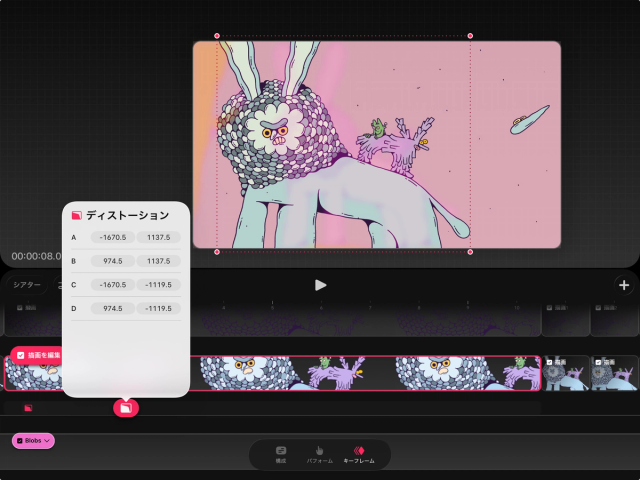This screenshot has width=640, height=480.
Task: Click the ディストーション panel title icon
Action: (x=77, y=216)
